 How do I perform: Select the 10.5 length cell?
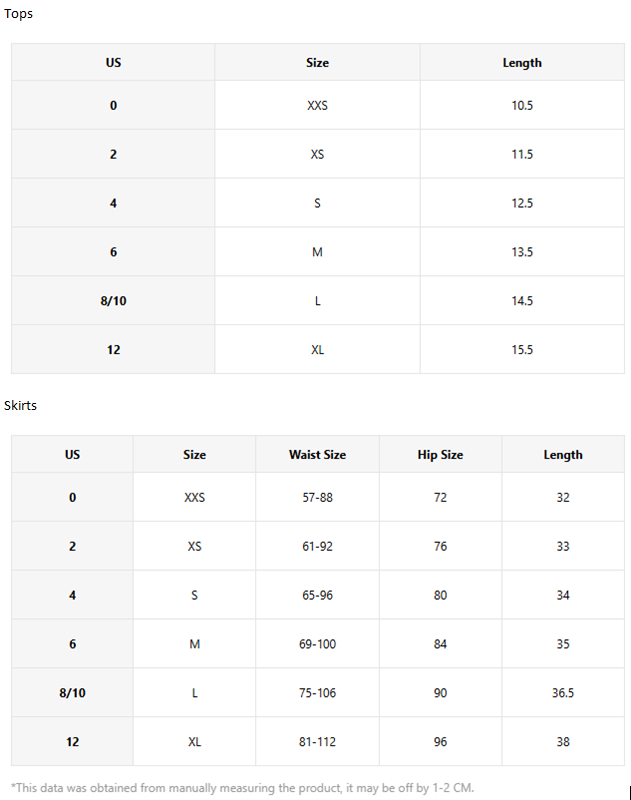(522, 106)
